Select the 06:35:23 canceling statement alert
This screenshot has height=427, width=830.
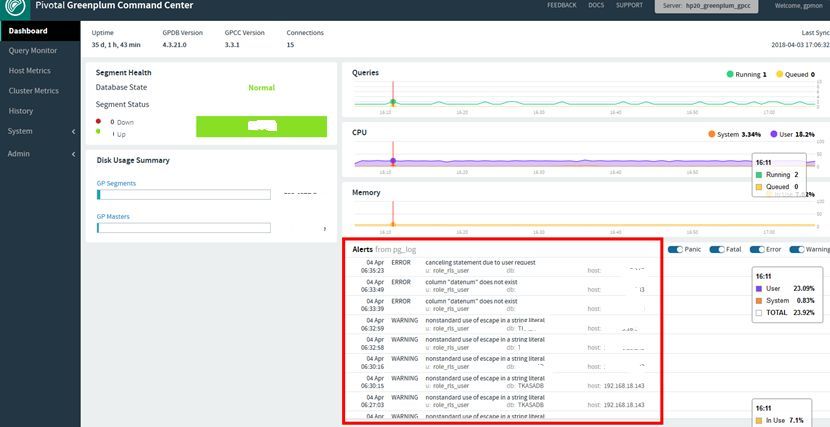tap(502, 267)
